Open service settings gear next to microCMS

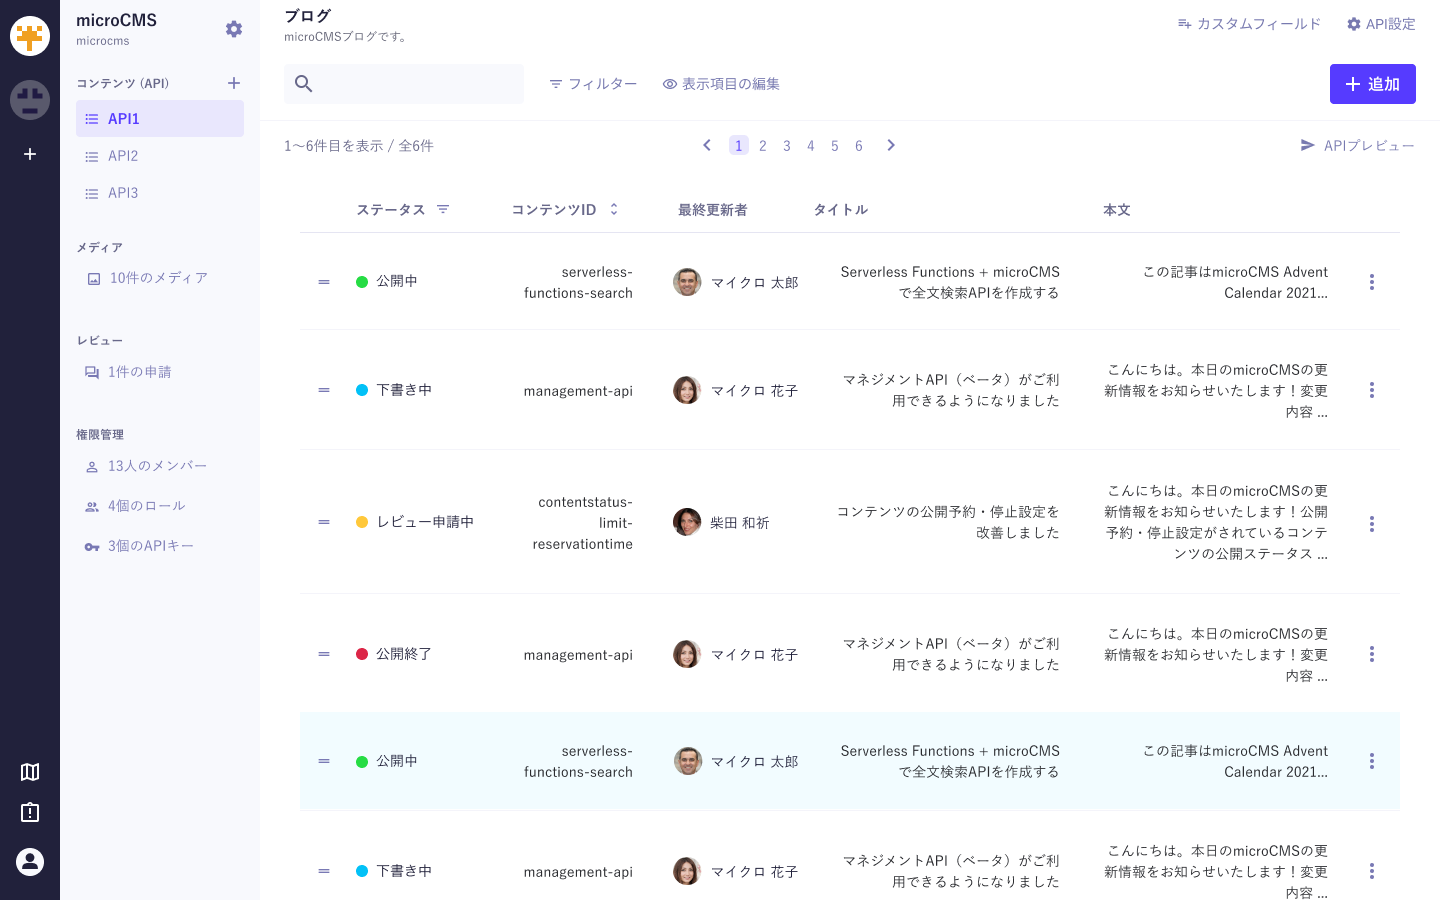coord(234,29)
